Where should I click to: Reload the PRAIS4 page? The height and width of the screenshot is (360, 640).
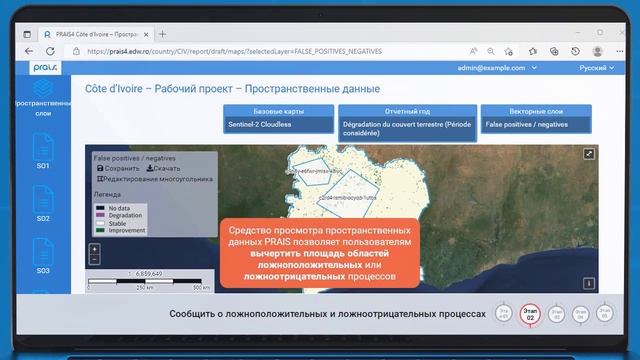click(x=50, y=51)
